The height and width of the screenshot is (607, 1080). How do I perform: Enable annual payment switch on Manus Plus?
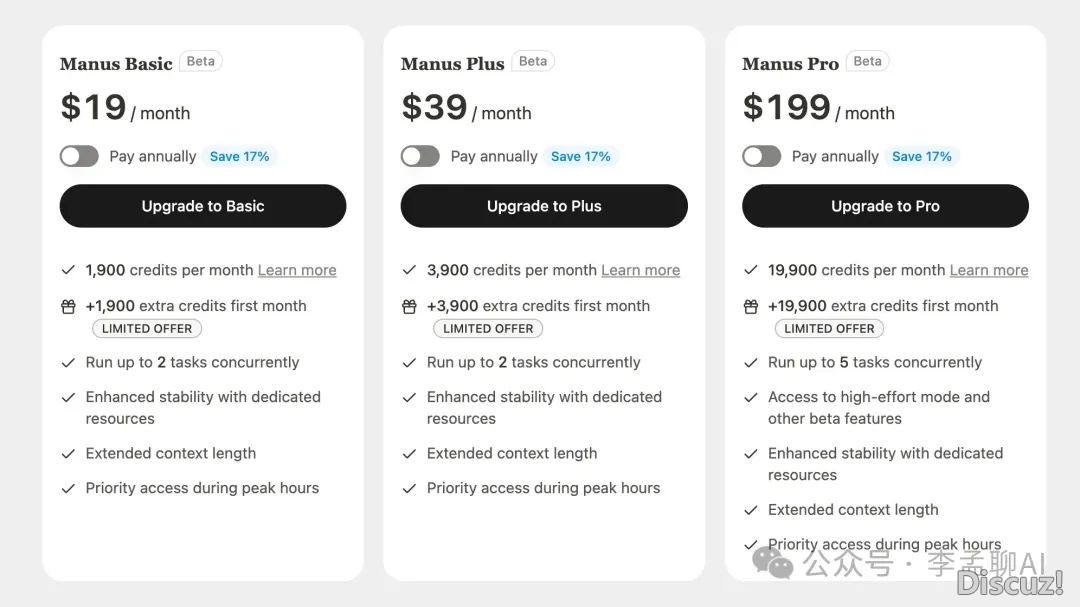click(x=420, y=156)
